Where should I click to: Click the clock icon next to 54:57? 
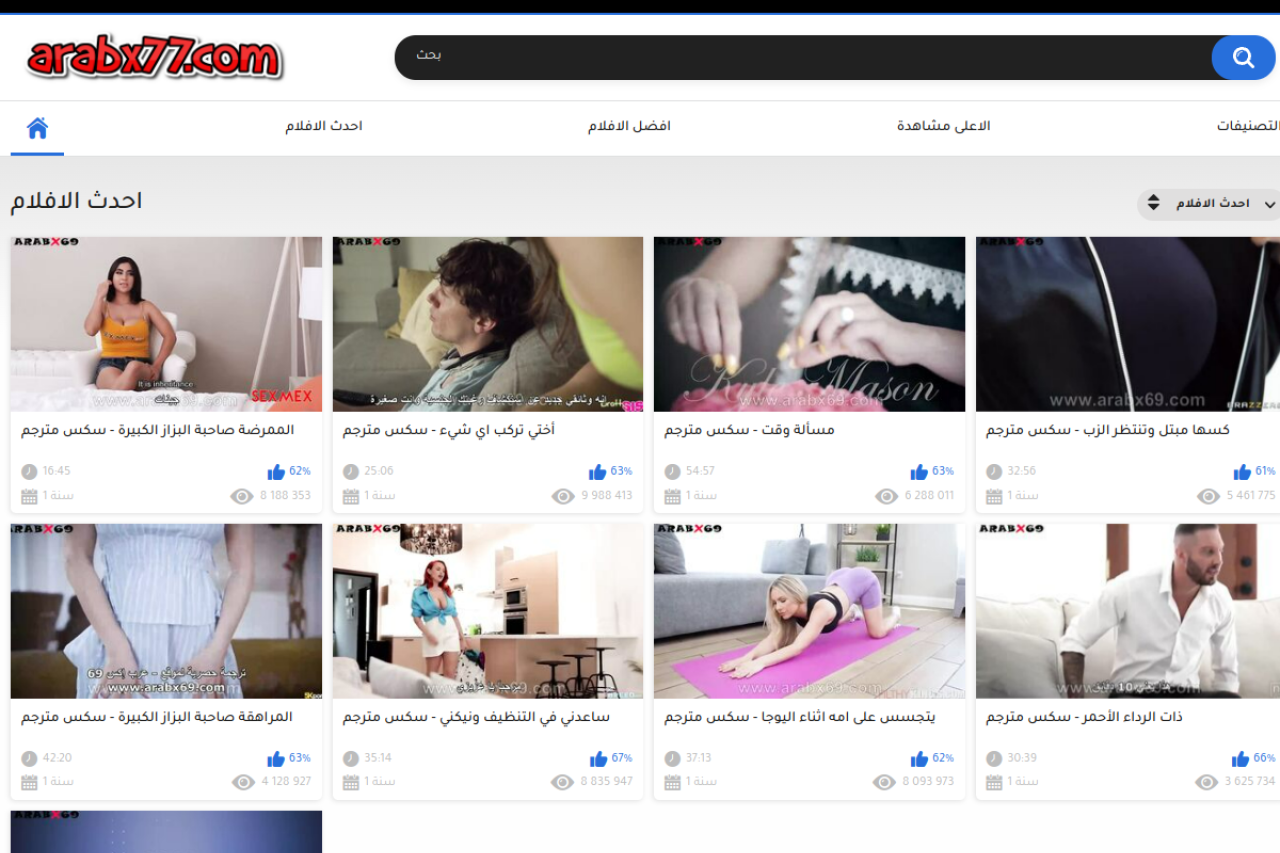coord(672,472)
